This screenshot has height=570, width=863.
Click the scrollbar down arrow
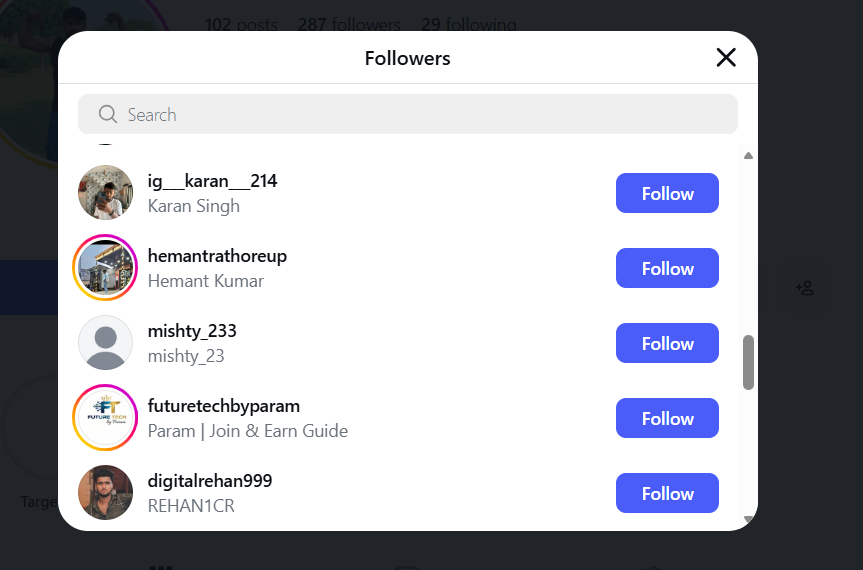(x=748, y=519)
